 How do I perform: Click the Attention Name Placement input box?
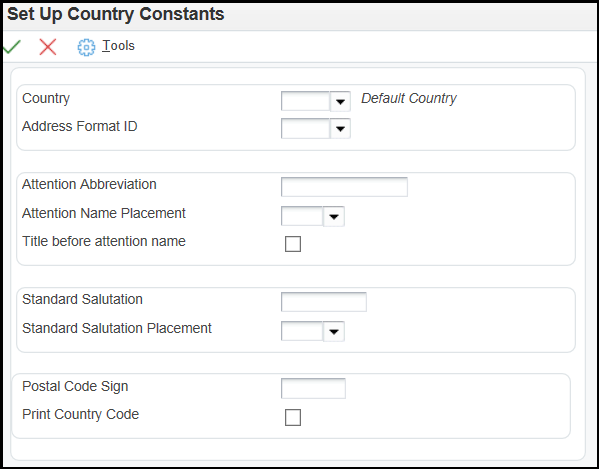[302, 217]
